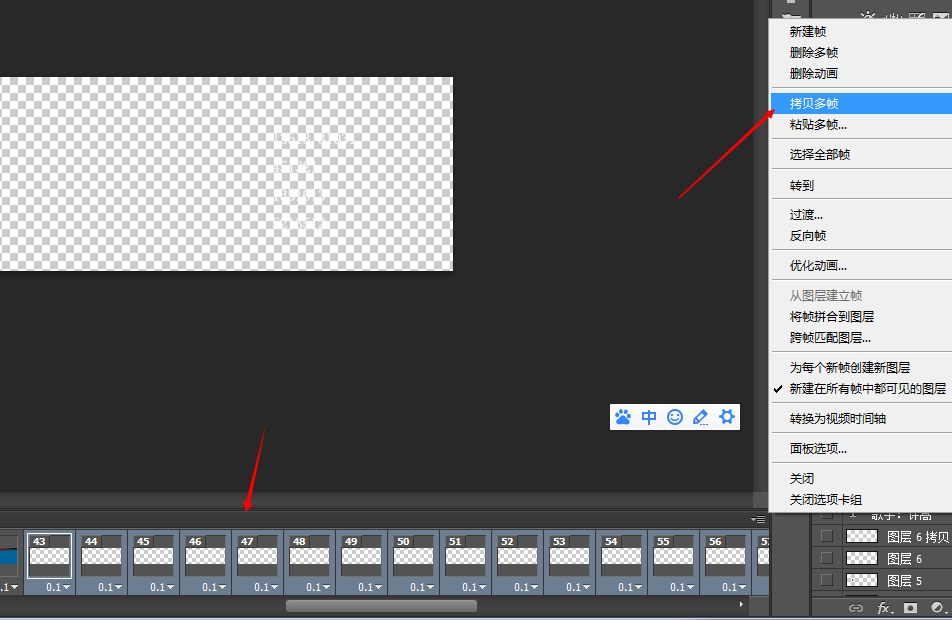Choose 新建帧 from the menu
952x620 pixels.
[862, 32]
